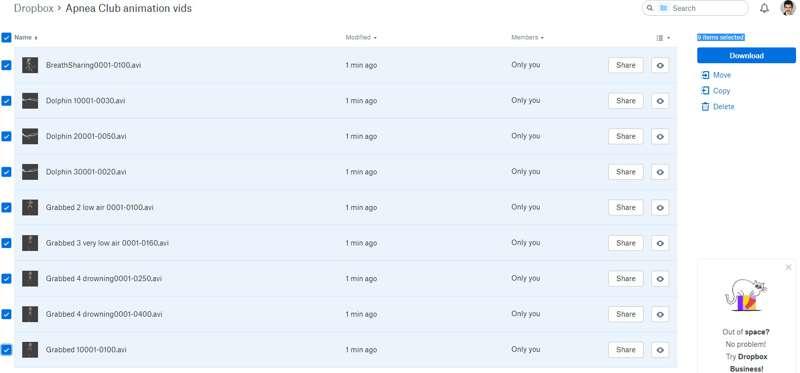Screen dimensions: 800x373
Task: Uncheck Grabbed 2 low air checkbox
Action: [x=6, y=208]
